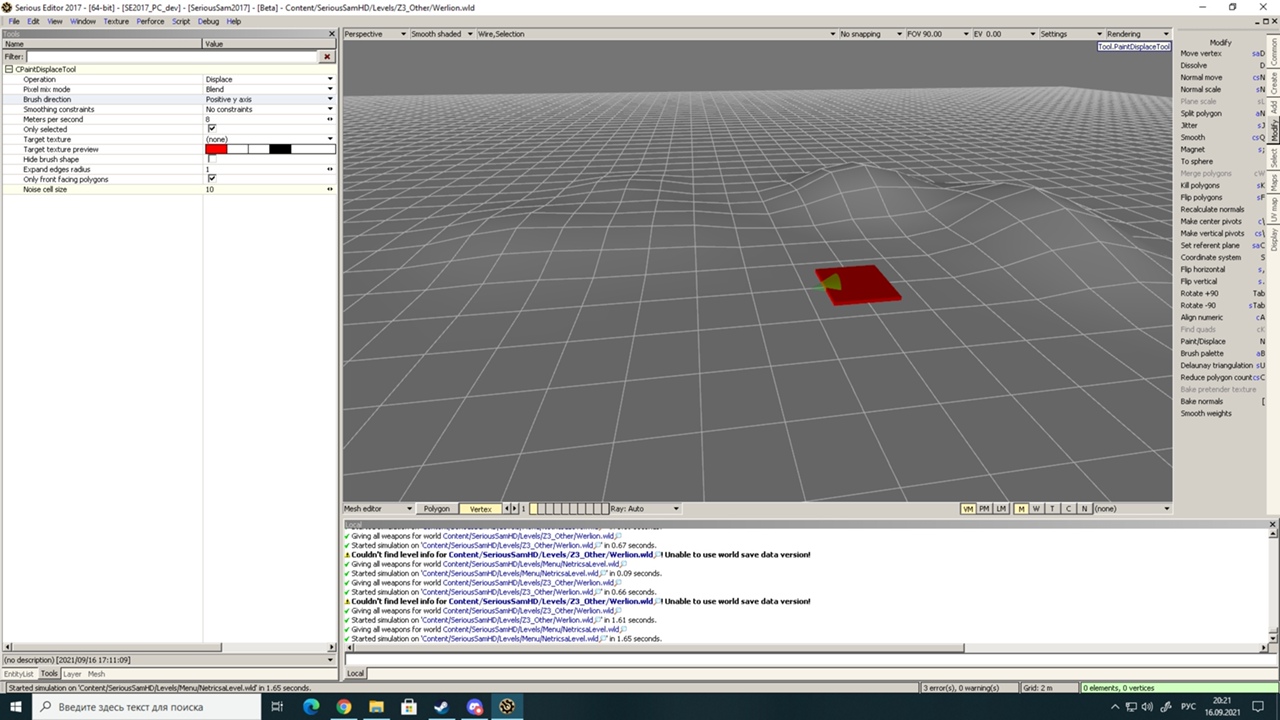1280x720 pixels.
Task: Click the Move vertex command
Action: click(x=1222, y=53)
